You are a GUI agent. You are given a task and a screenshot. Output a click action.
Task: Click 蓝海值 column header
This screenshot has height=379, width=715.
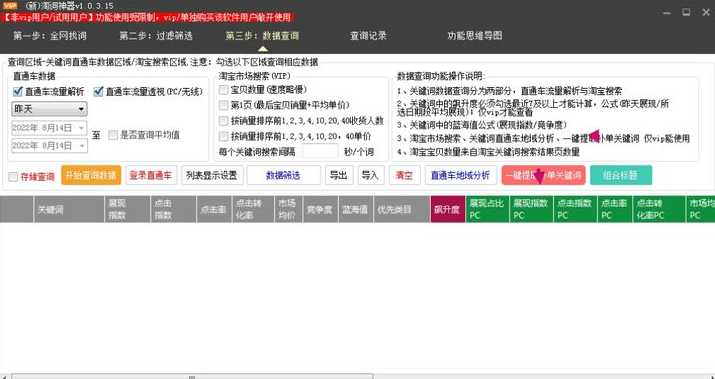point(356,209)
